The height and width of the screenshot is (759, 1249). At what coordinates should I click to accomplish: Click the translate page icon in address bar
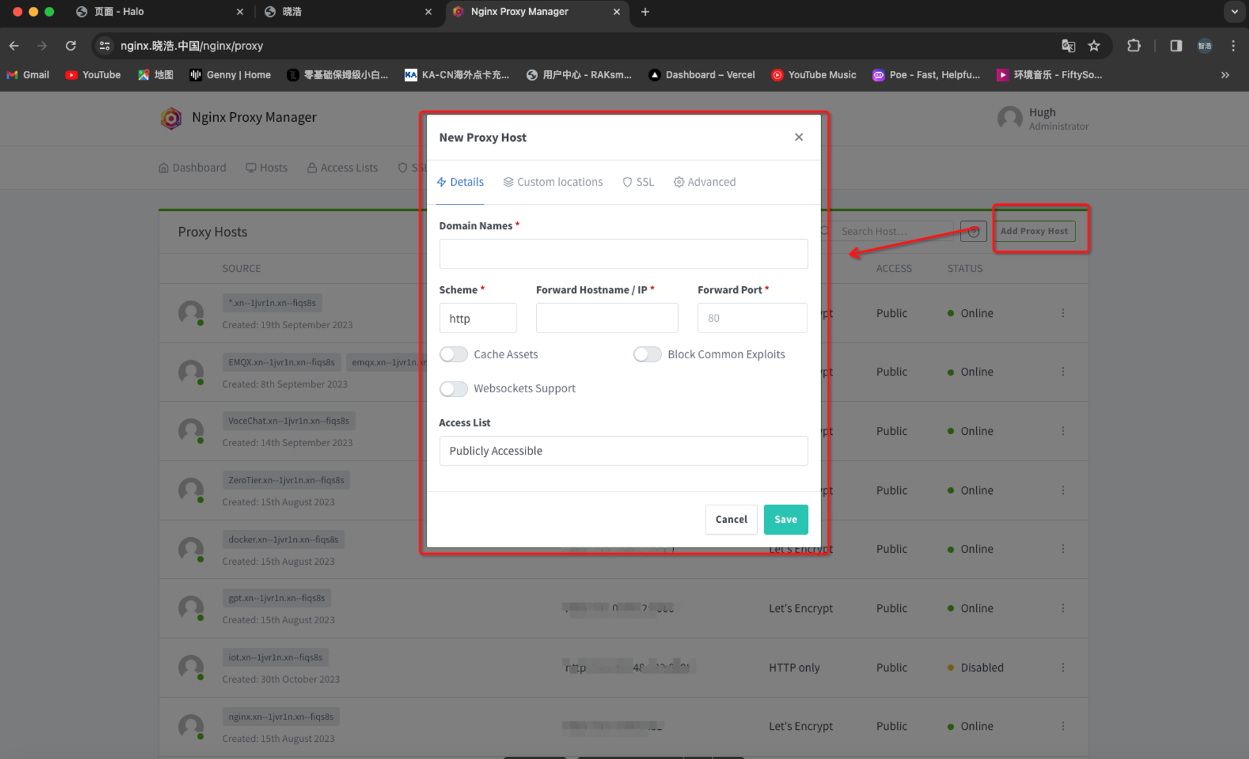[1068, 46]
